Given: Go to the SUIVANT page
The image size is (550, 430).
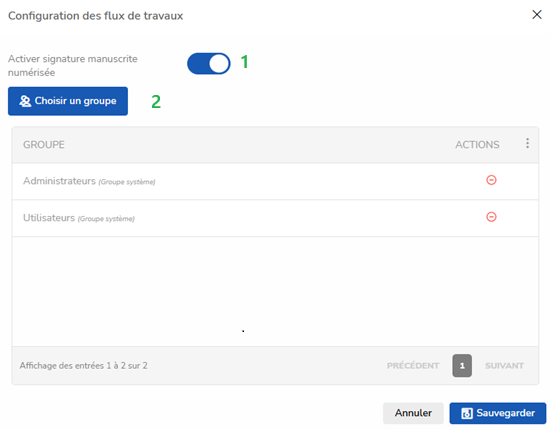Looking at the screenshot, I should point(504,366).
